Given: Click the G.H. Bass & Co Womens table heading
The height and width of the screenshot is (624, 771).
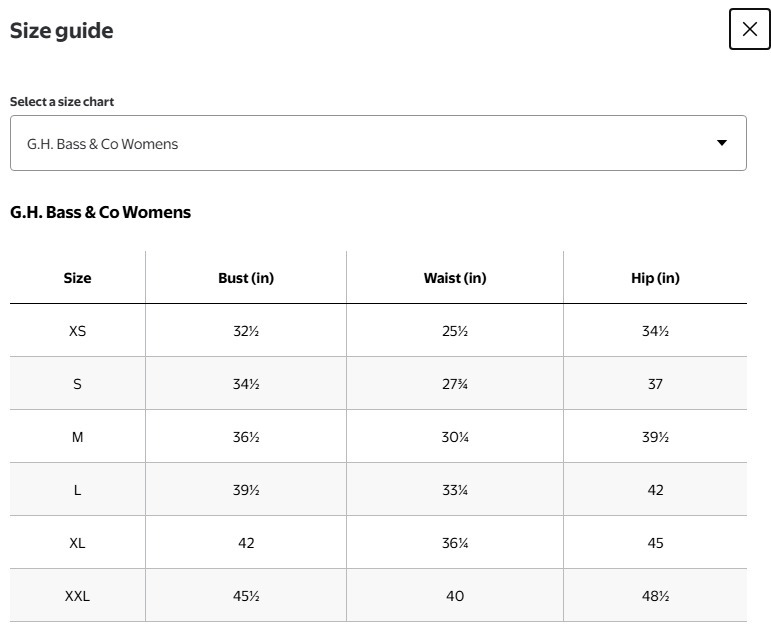Looking at the screenshot, I should (x=100, y=212).
